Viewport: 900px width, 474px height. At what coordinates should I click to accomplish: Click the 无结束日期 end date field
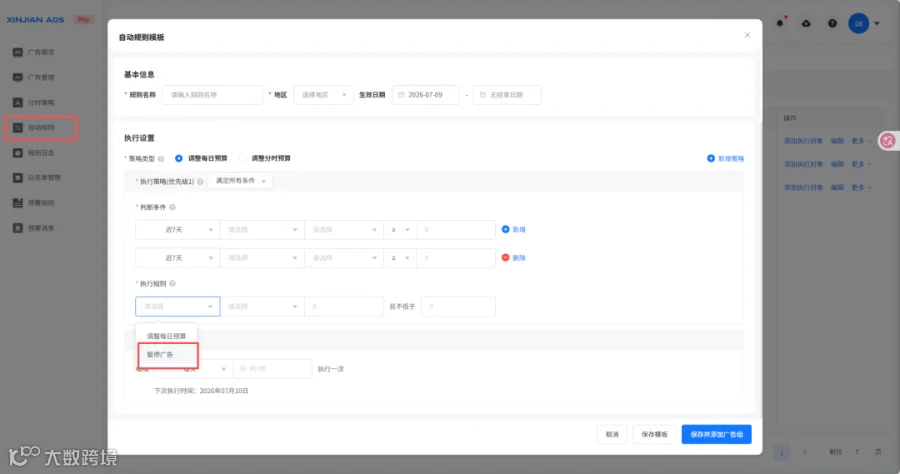point(507,95)
